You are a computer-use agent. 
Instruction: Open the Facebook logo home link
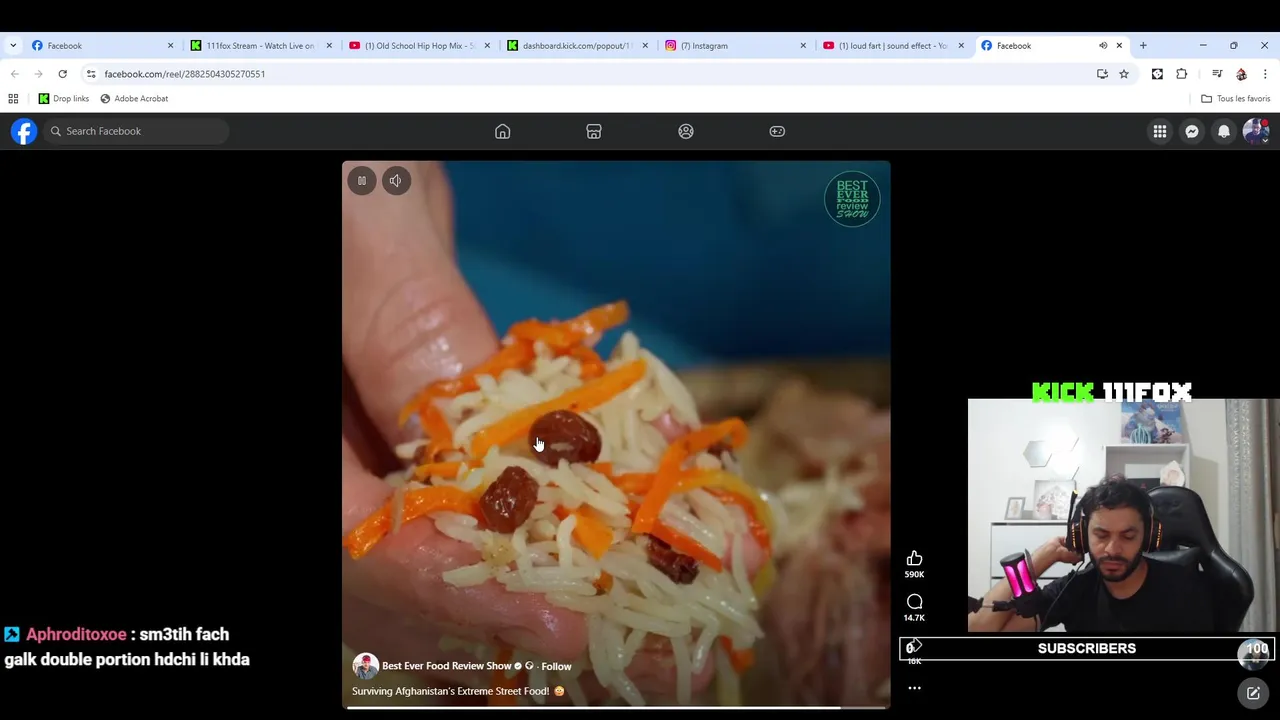pyautogui.click(x=24, y=131)
